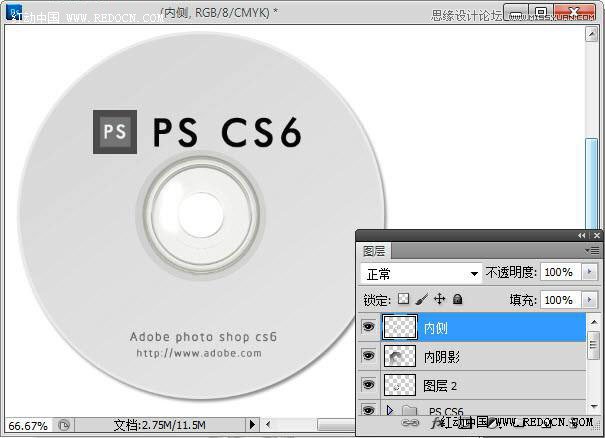Select the 内阴影 layer
The height and width of the screenshot is (438, 605).
[x=483, y=356]
